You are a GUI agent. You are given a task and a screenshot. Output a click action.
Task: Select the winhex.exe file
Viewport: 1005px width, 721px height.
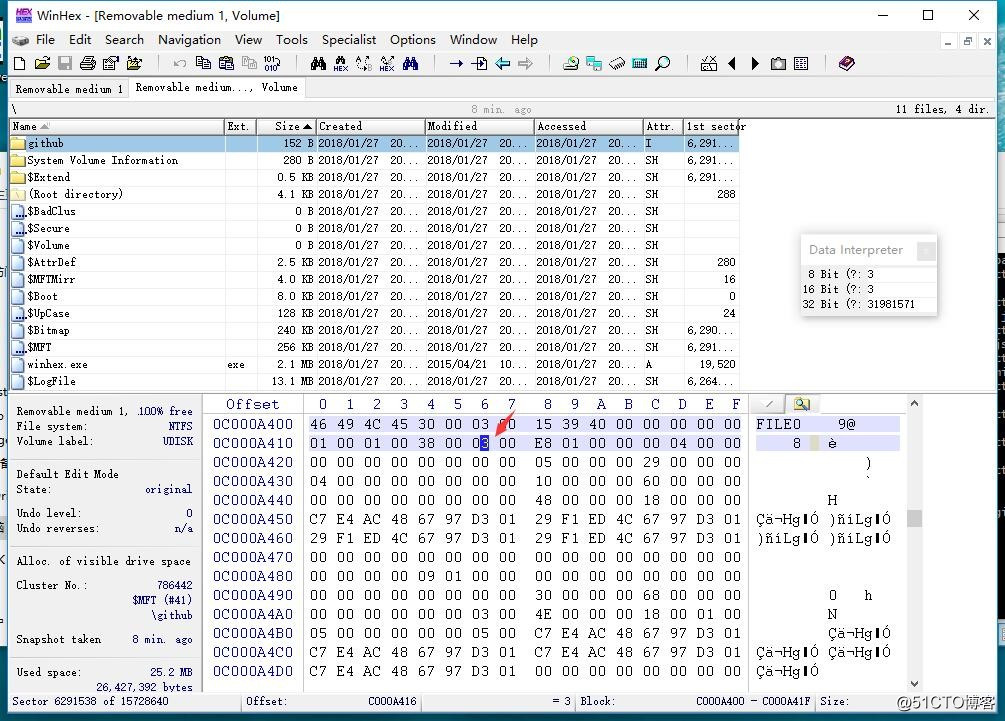374,364
